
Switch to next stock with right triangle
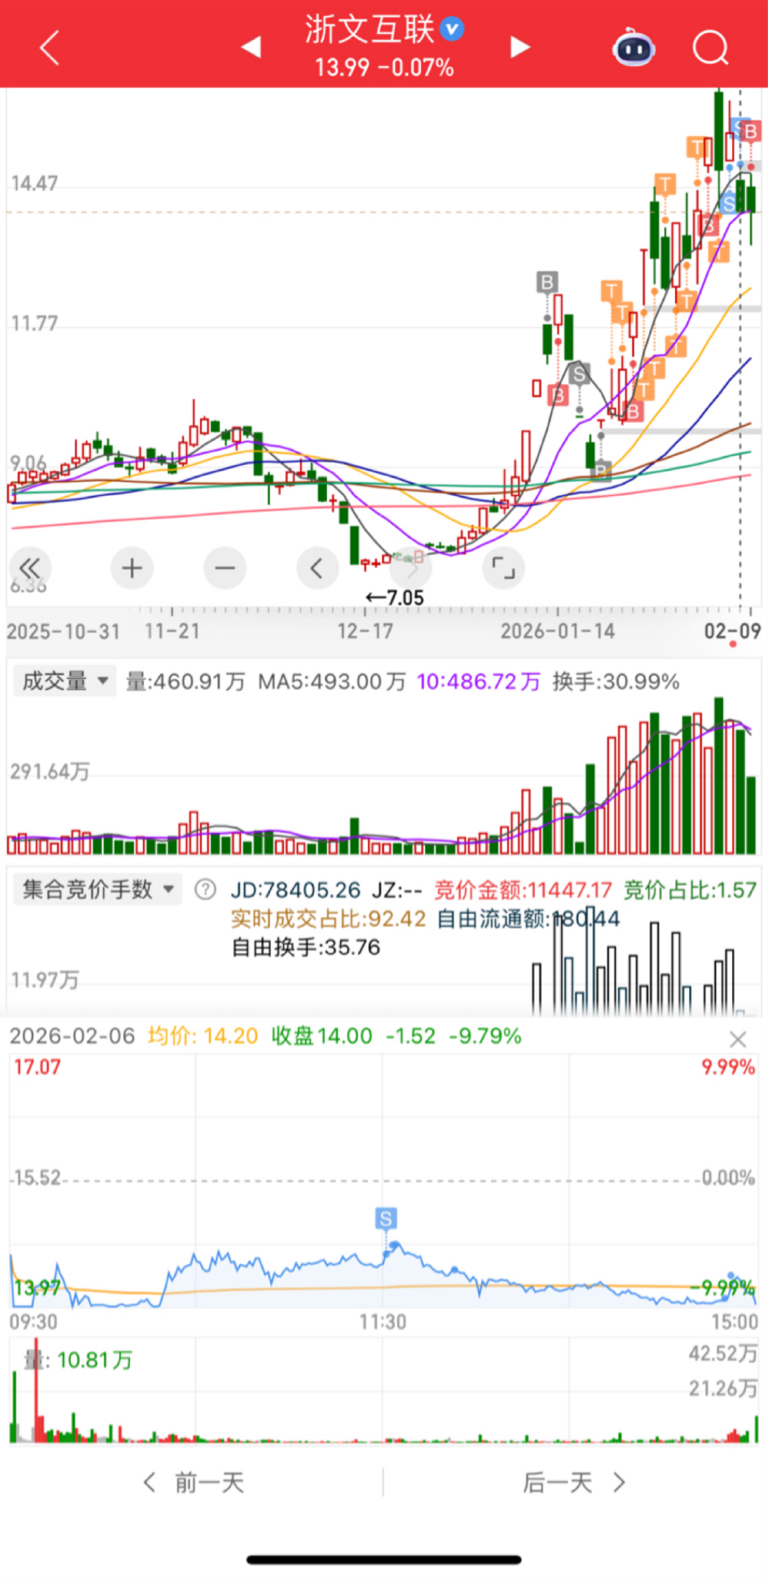[519, 47]
